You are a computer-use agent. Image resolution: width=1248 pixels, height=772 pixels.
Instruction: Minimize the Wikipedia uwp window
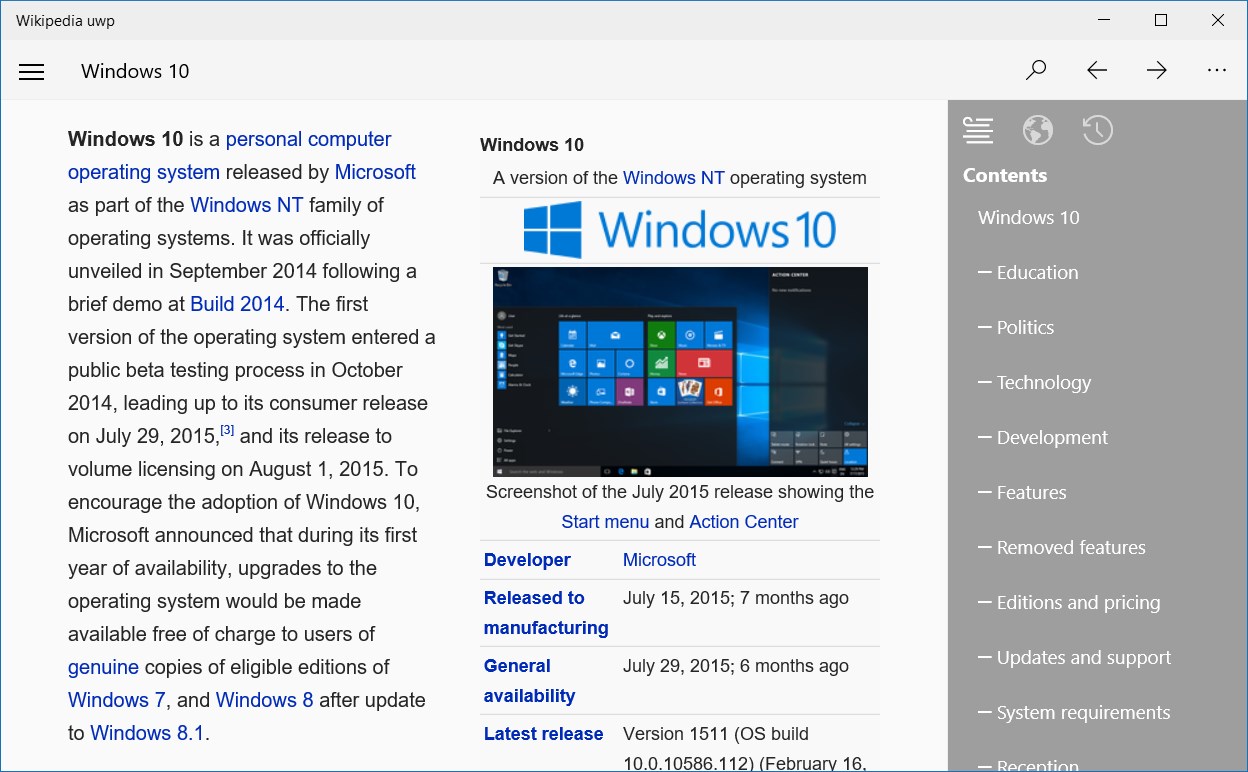click(1103, 20)
